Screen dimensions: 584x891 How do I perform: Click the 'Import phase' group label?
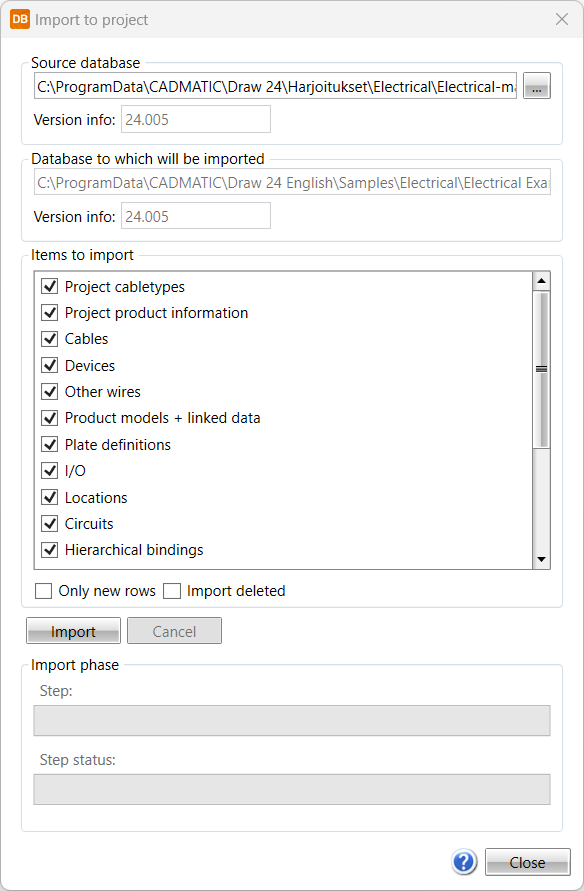click(75, 665)
